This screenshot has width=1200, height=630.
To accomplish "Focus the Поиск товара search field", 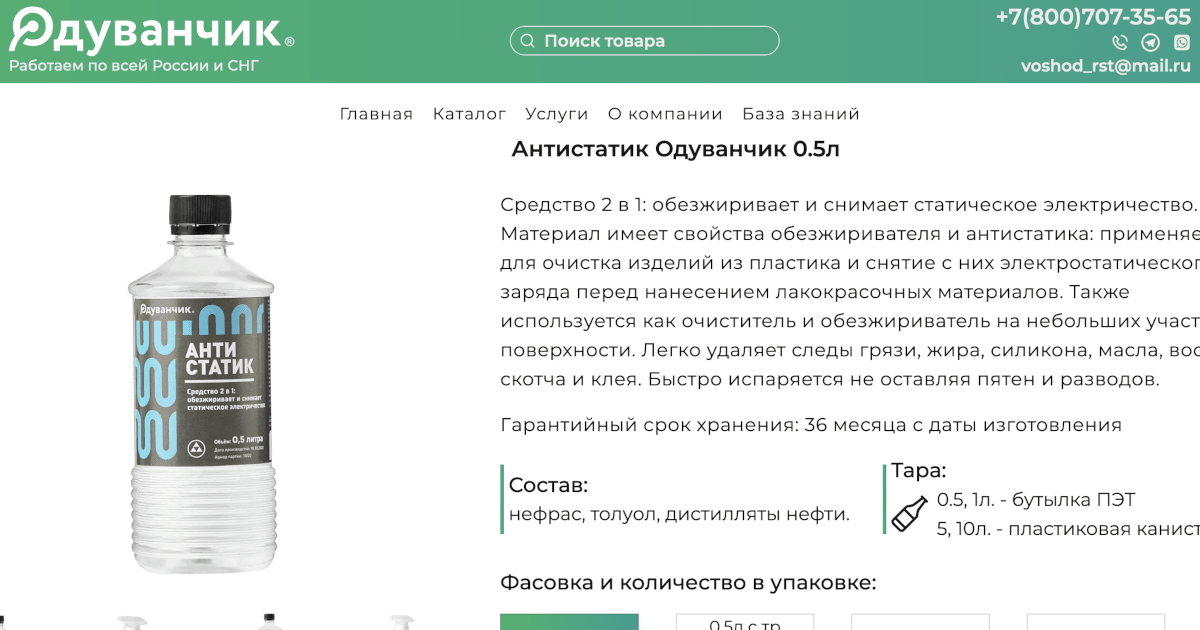I will pyautogui.click(x=644, y=41).
